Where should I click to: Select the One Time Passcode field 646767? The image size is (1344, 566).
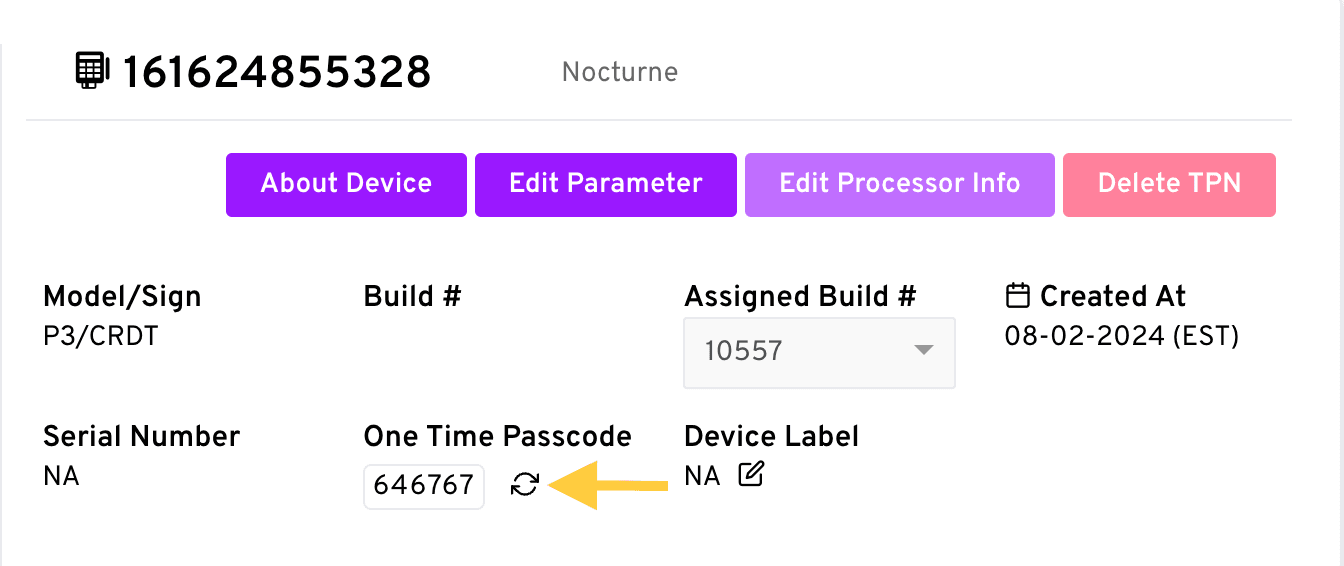point(423,486)
